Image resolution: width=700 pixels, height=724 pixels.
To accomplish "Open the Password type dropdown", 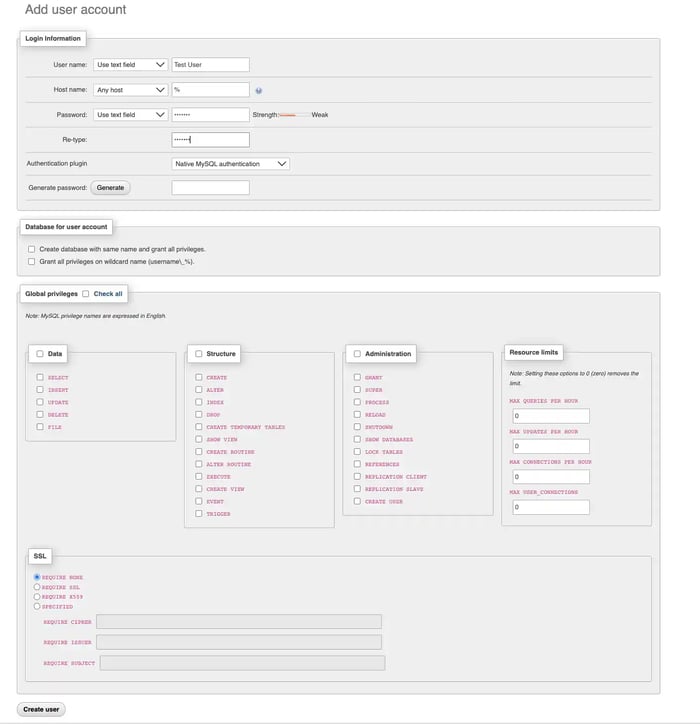I will tap(130, 115).
